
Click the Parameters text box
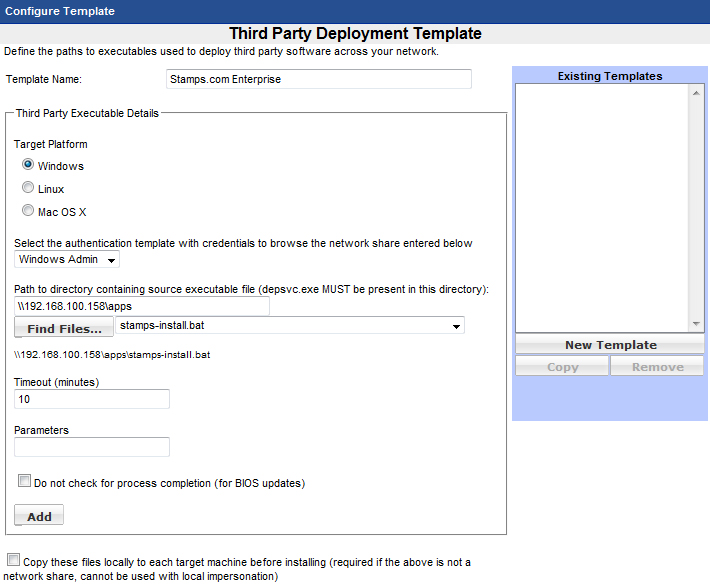click(x=92, y=447)
